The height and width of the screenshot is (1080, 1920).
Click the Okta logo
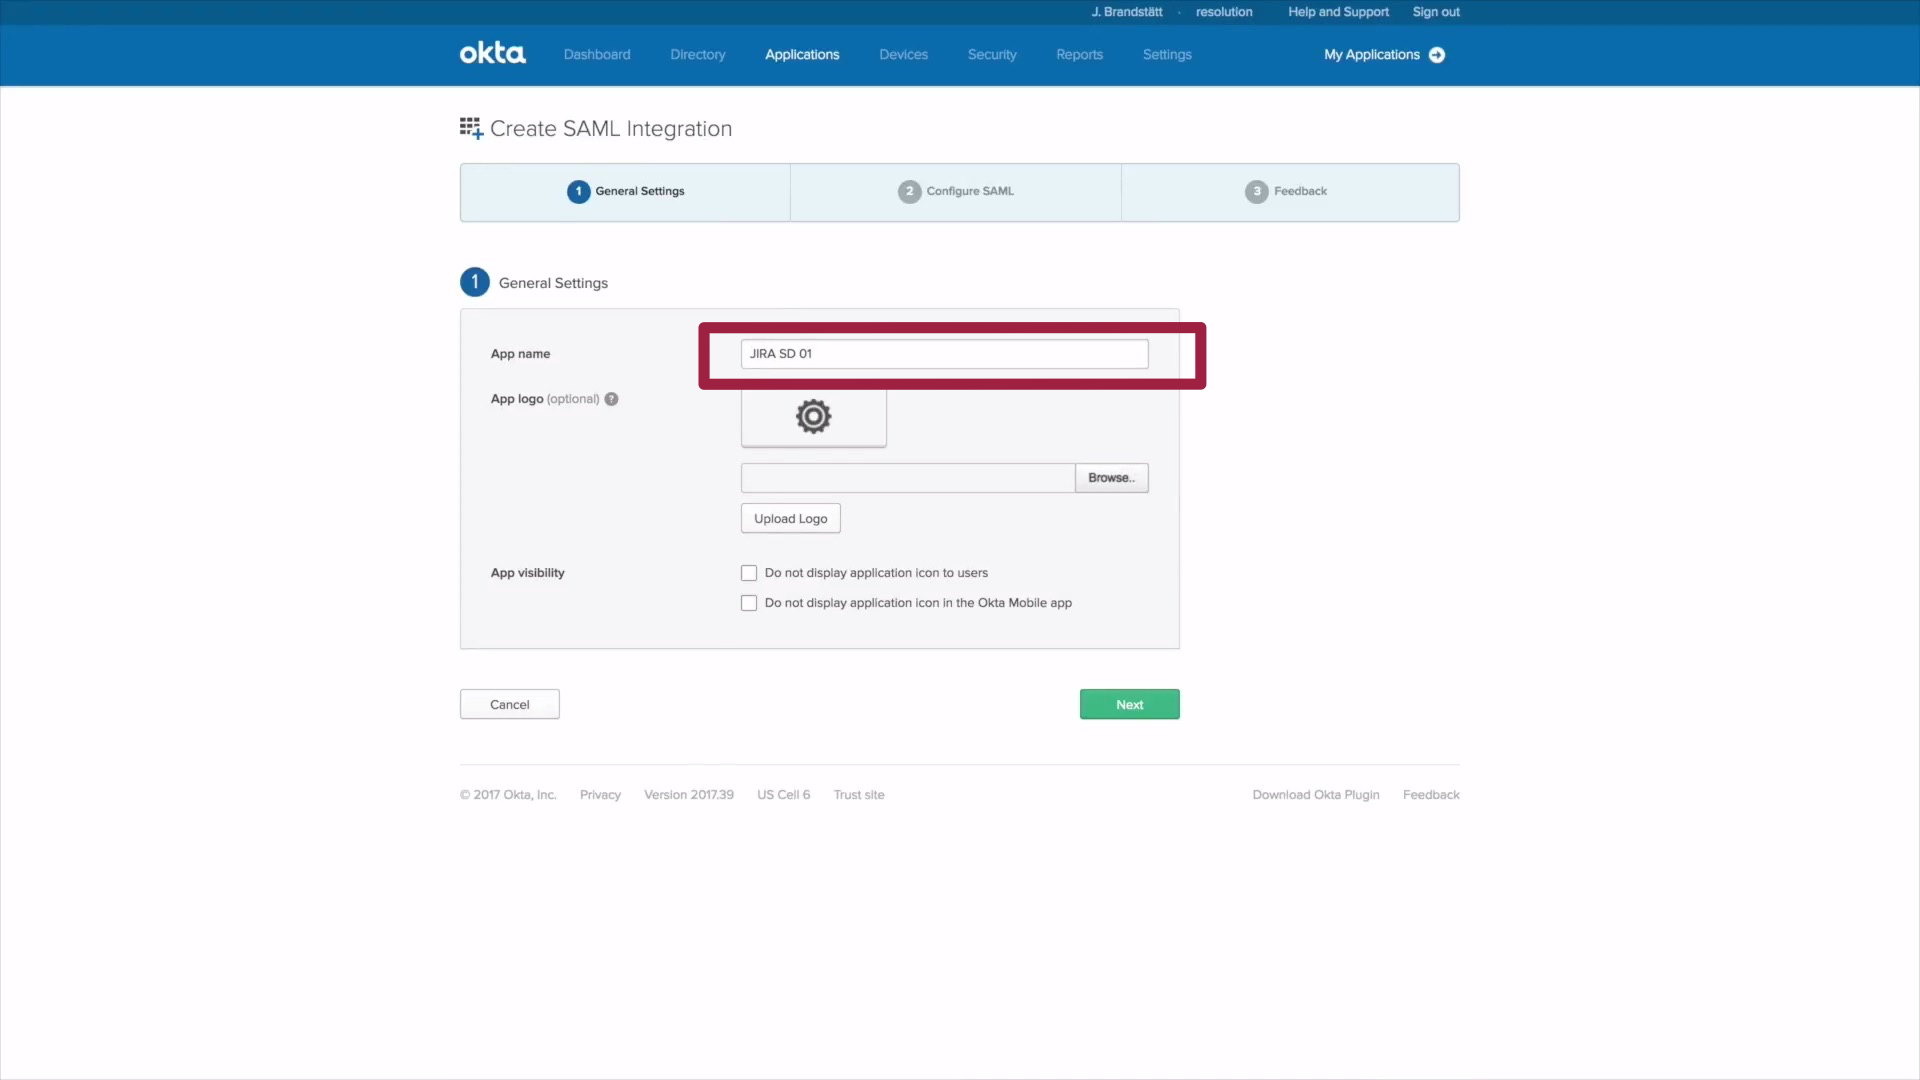click(x=492, y=53)
